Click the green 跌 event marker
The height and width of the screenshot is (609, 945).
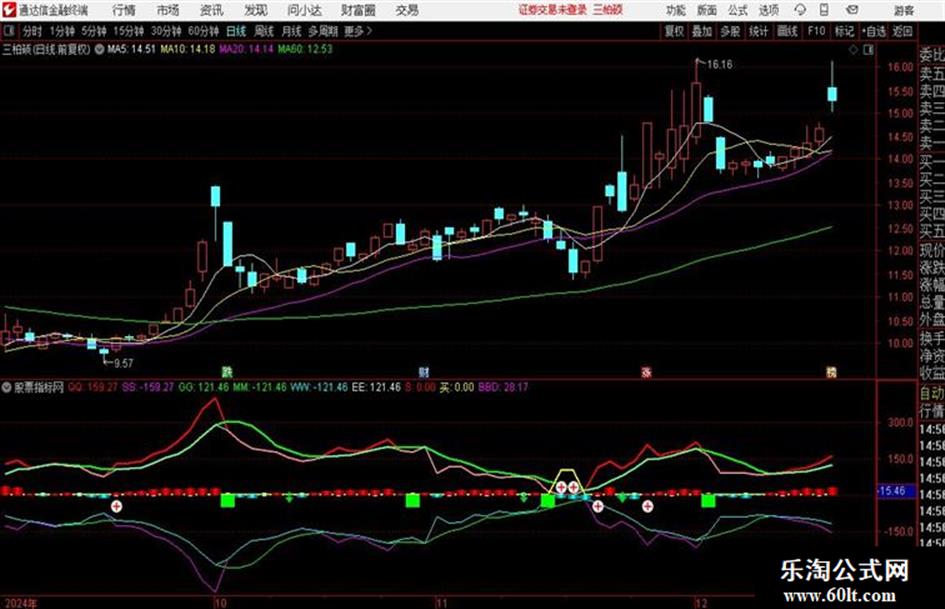227,372
